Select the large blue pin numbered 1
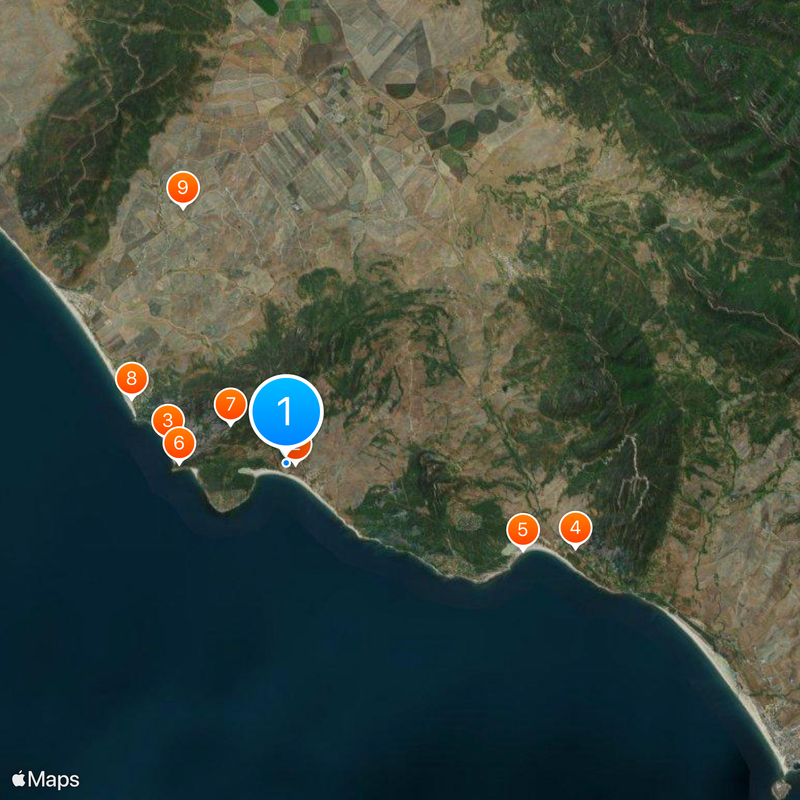Image resolution: width=800 pixels, height=800 pixels. click(x=286, y=411)
